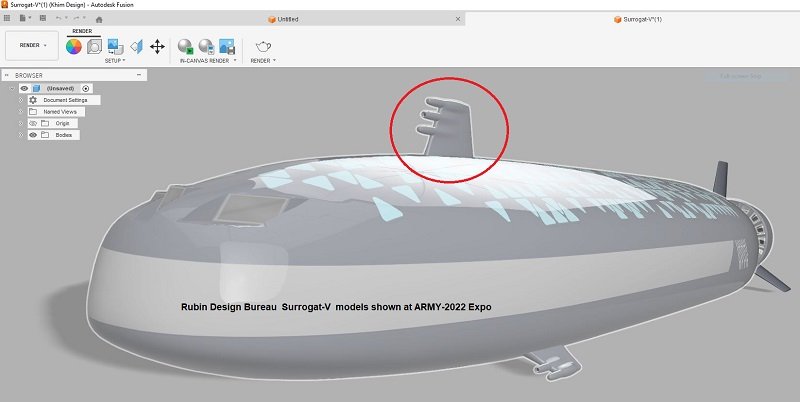The image size is (800, 402).
Task: Open the Appearance color wheel tool
Action: (x=73, y=47)
